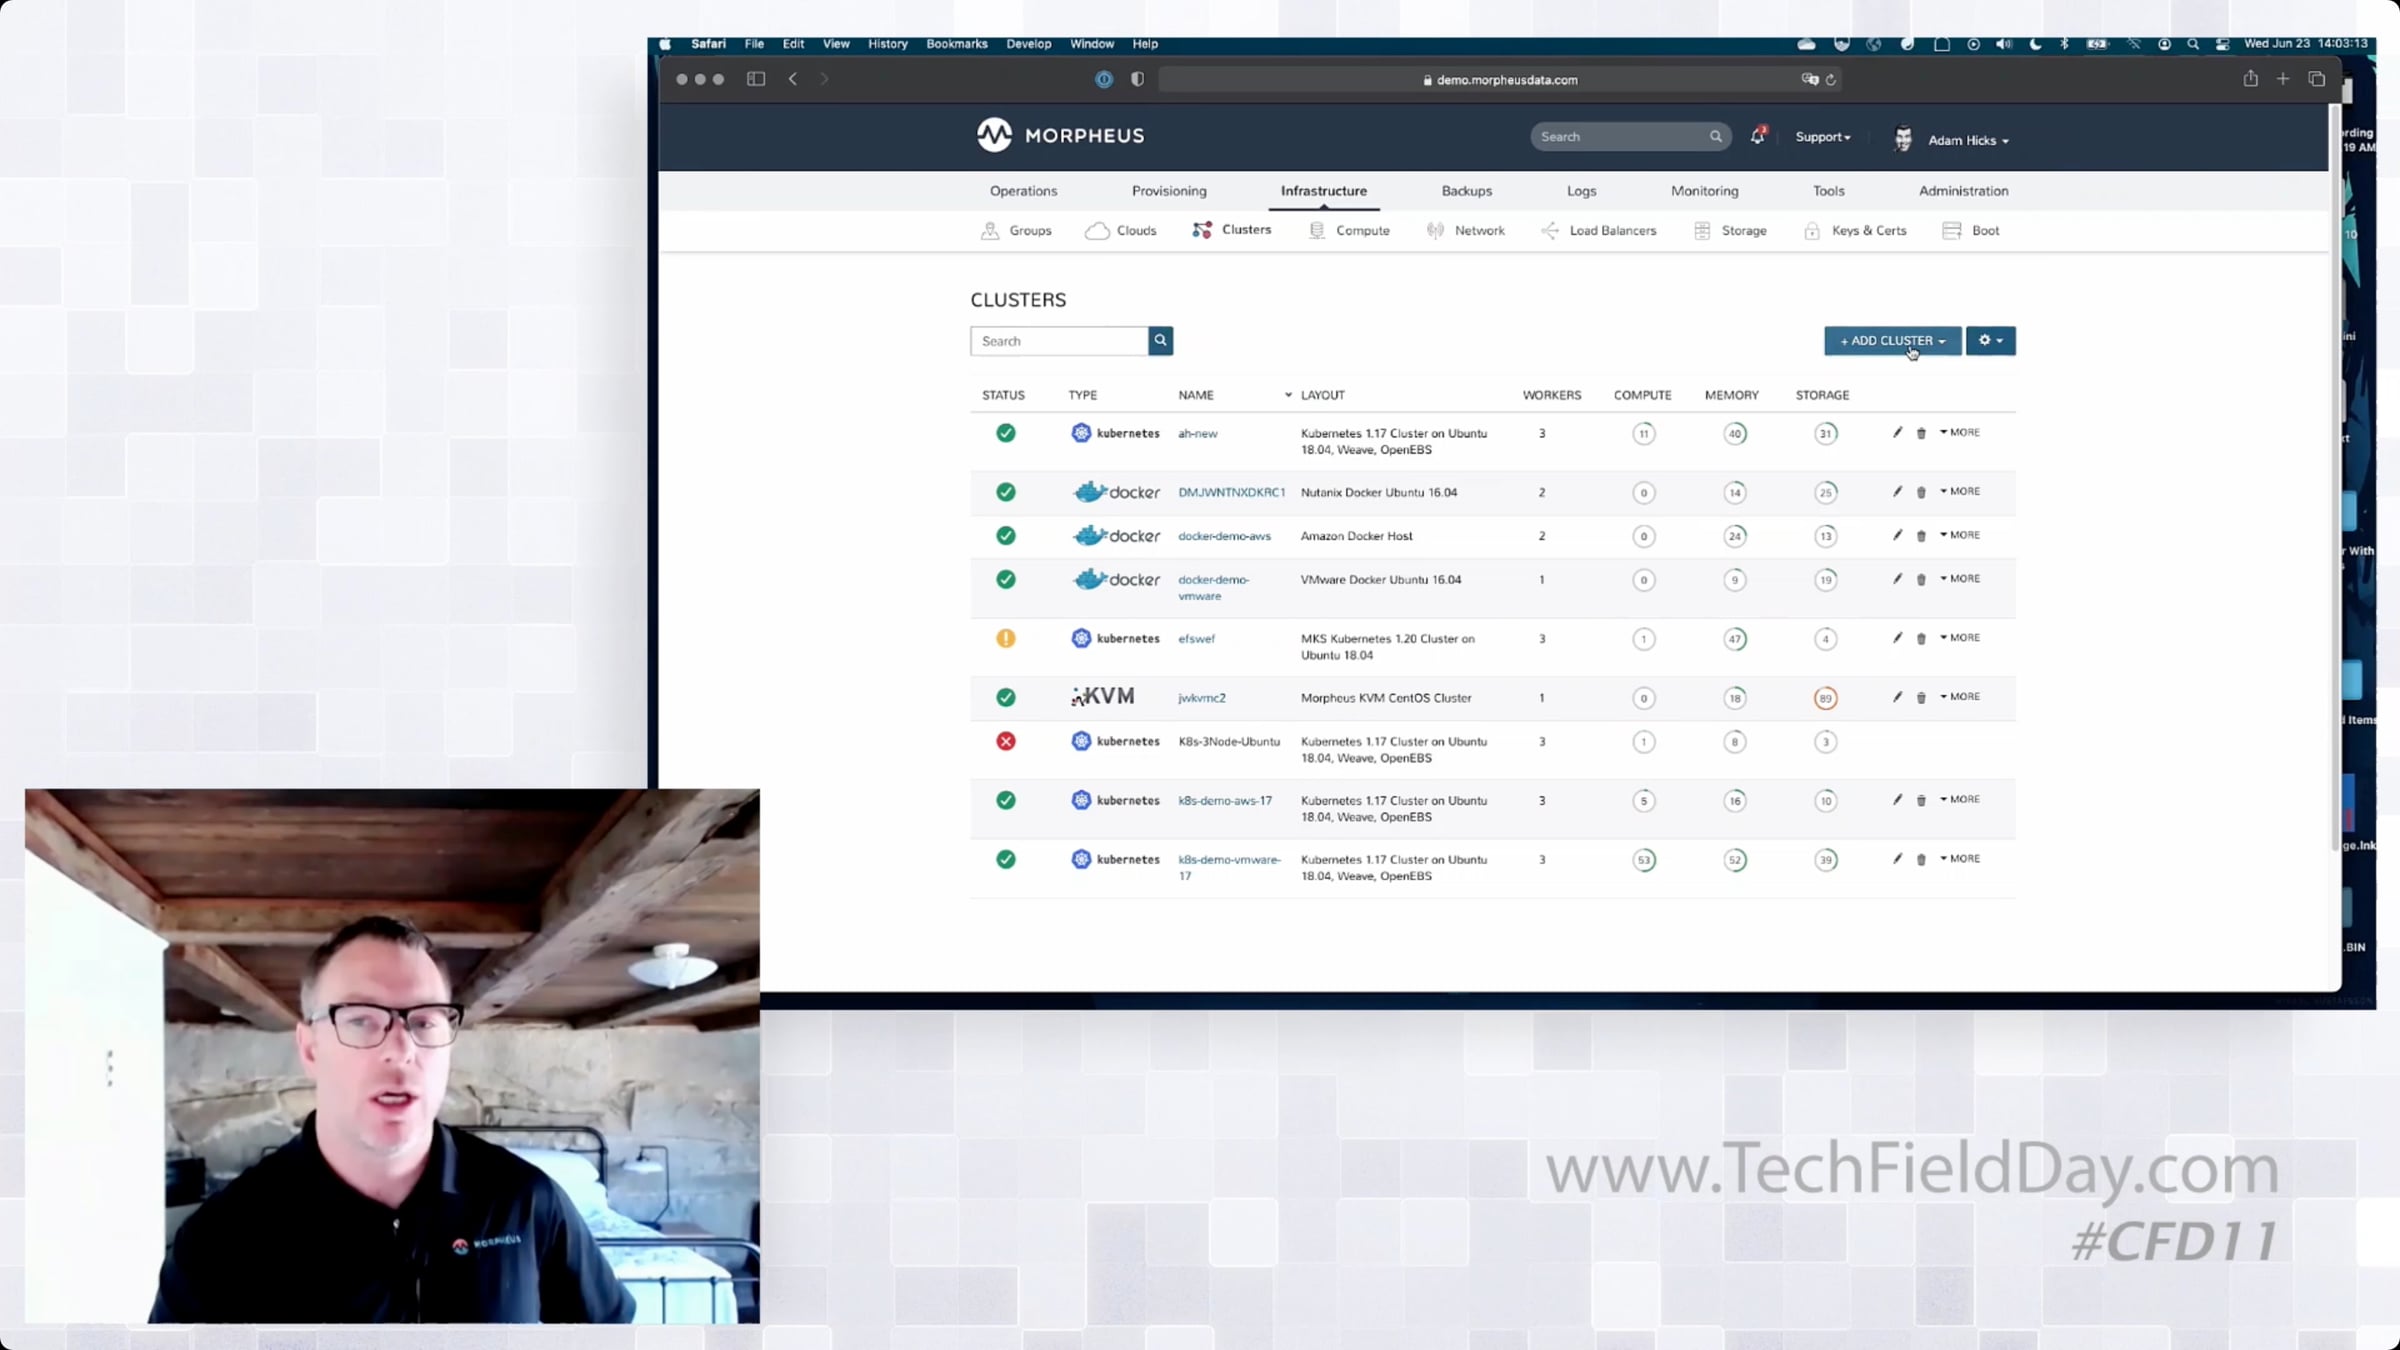Click the trash icon for docker-demo-aws row
The image size is (2400, 1350).
click(x=1921, y=536)
